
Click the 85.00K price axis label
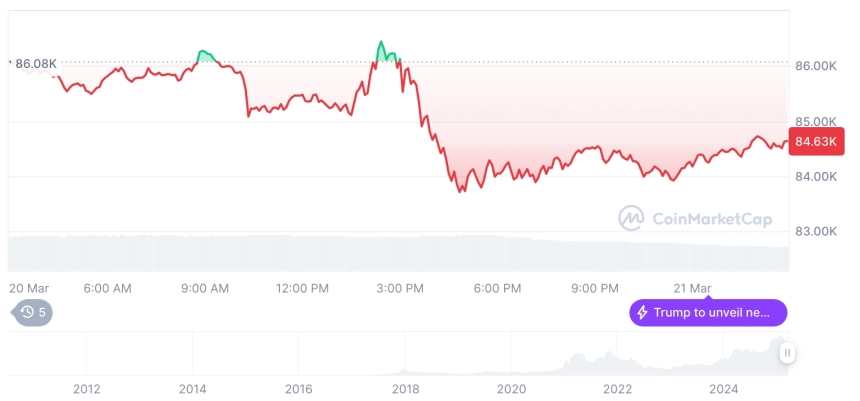[x=816, y=121]
